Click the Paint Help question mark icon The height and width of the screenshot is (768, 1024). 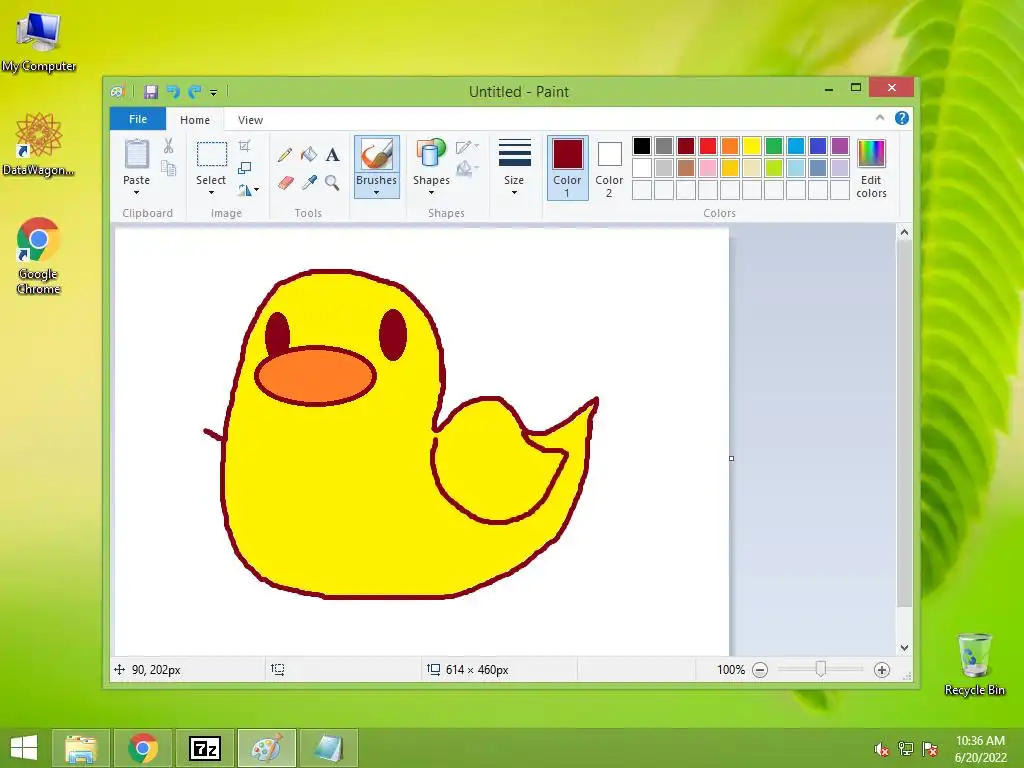902,118
